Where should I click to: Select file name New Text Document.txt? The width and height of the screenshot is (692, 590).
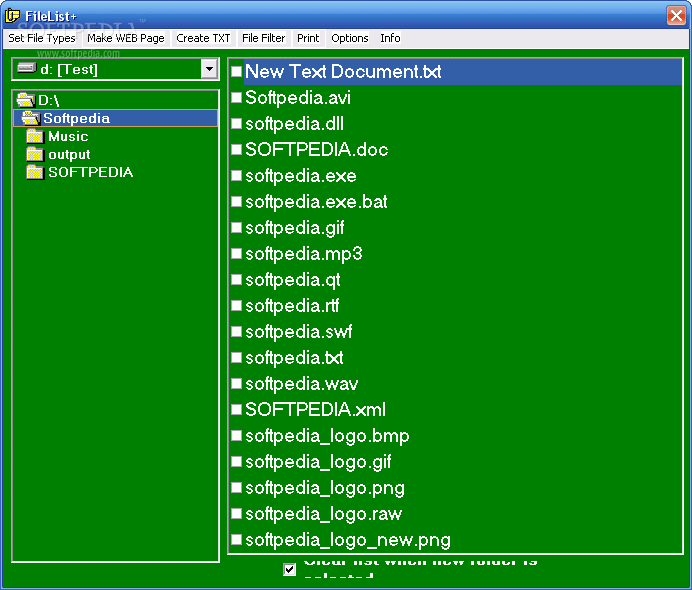coord(343,71)
